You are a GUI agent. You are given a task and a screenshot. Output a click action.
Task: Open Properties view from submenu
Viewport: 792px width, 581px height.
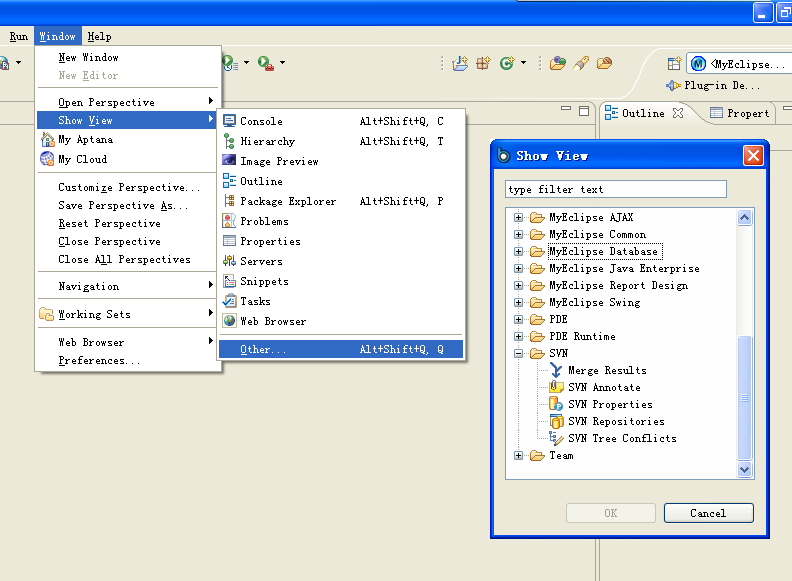(341, 241)
